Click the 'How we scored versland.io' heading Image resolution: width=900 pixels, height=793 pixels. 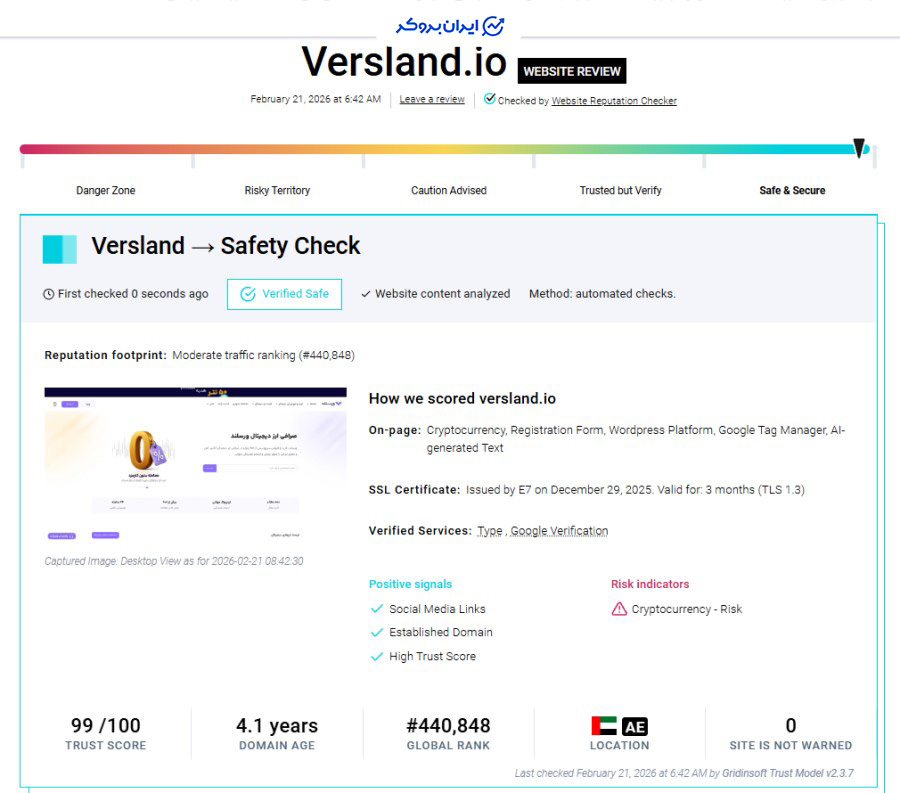[x=462, y=399]
